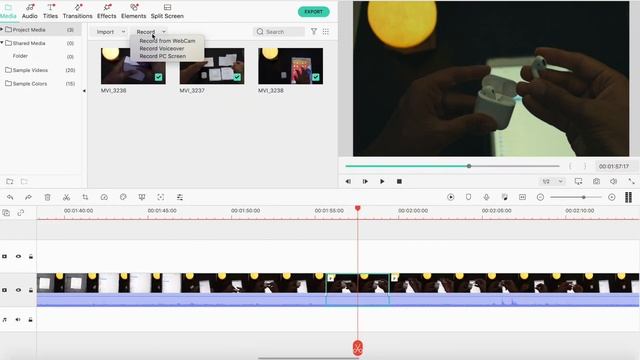Select the Folder item under Shared Media

point(20,56)
